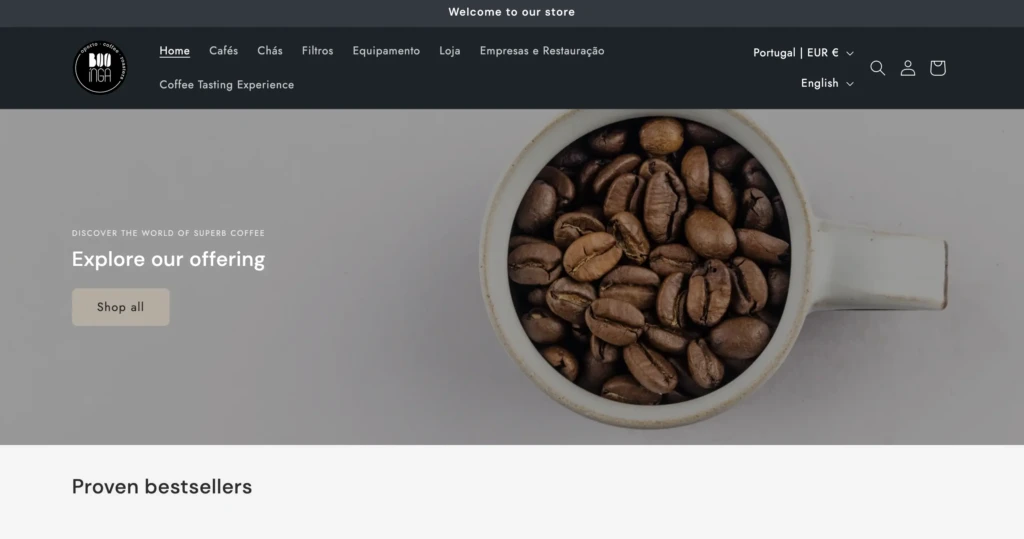Expand the English language selector
Viewport: 1024px width, 539px height.
(827, 83)
